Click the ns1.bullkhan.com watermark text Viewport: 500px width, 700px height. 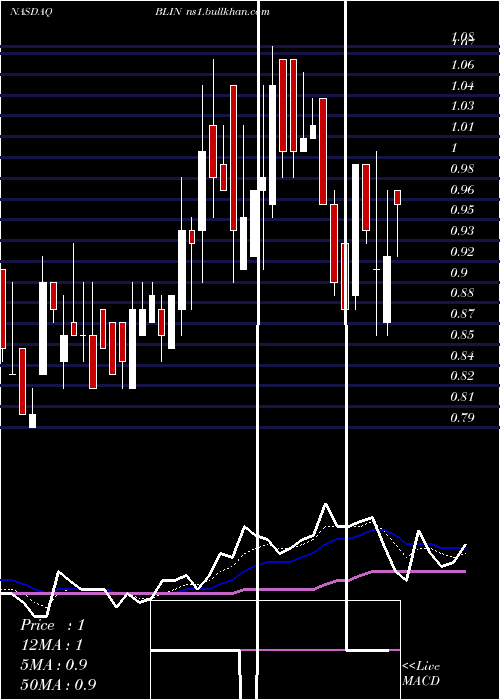(x=227, y=12)
